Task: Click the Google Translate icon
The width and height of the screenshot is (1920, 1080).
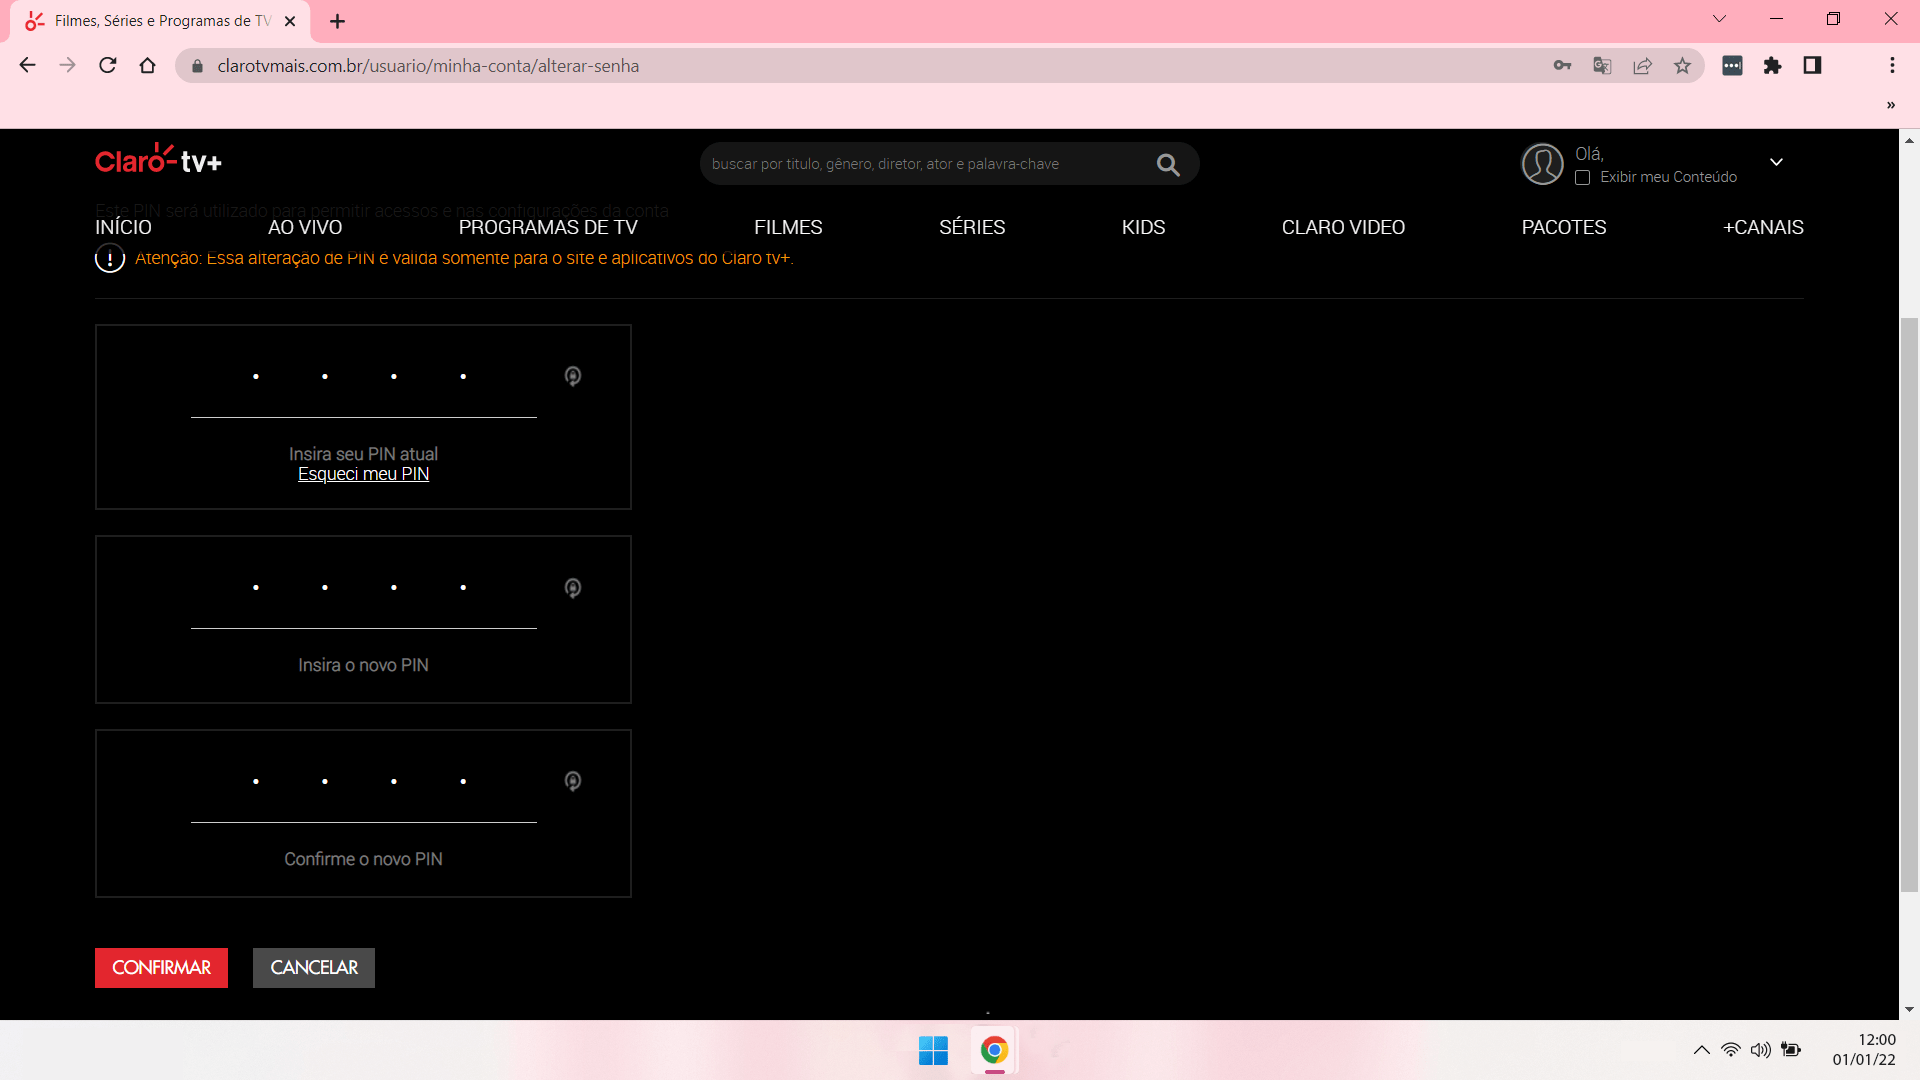Action: coord(1602,65)
